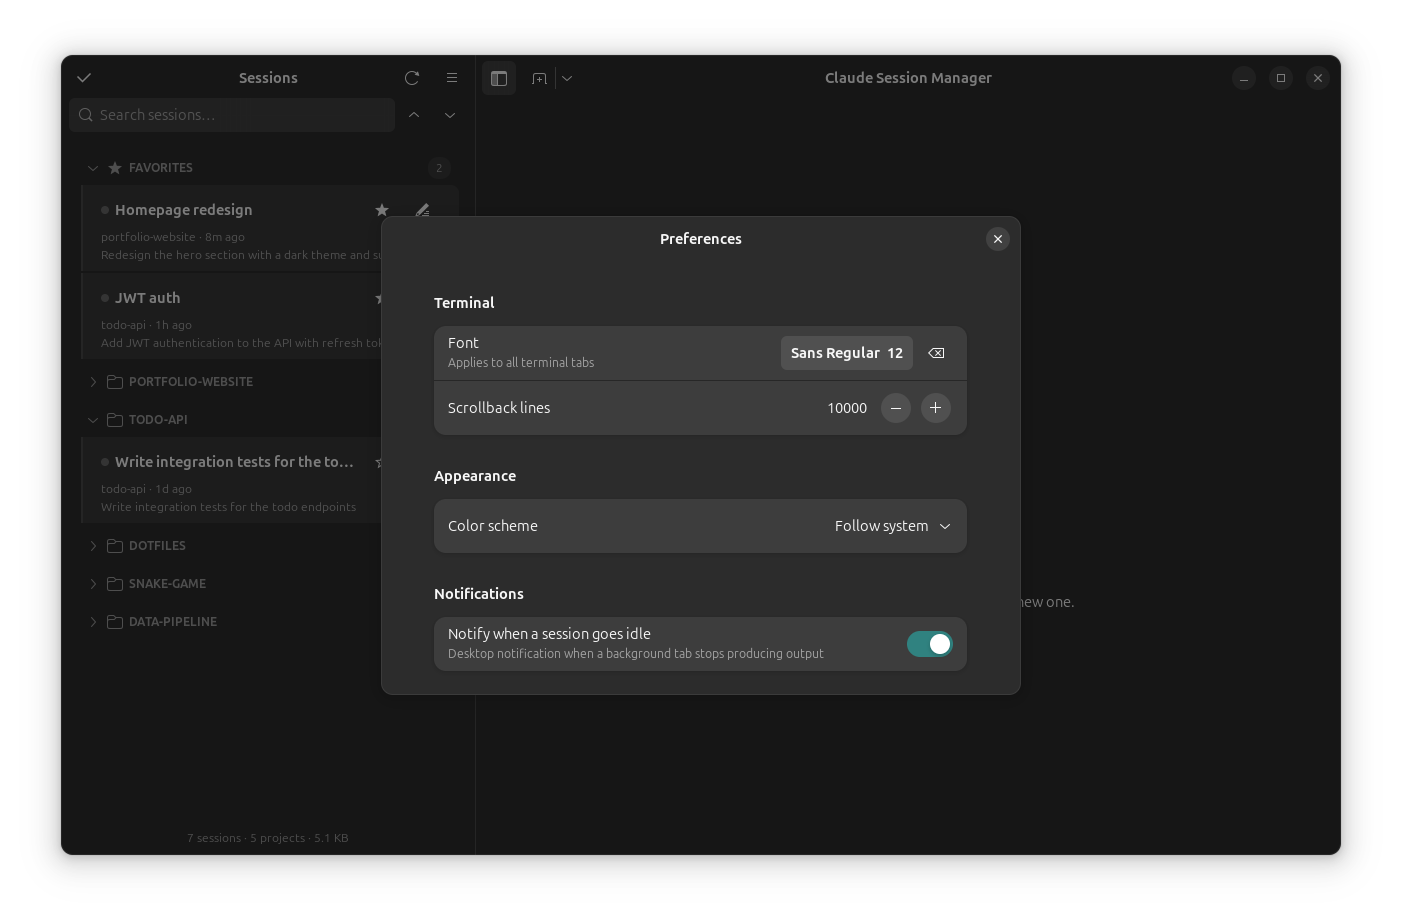
Task: Increase scrollback lines with the plus button
Action: point(936,408)
